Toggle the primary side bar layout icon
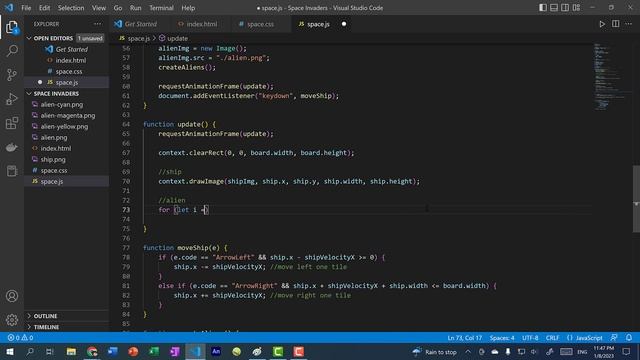Image resolution: width=640 pixels, height=360 pixels. 543,8
